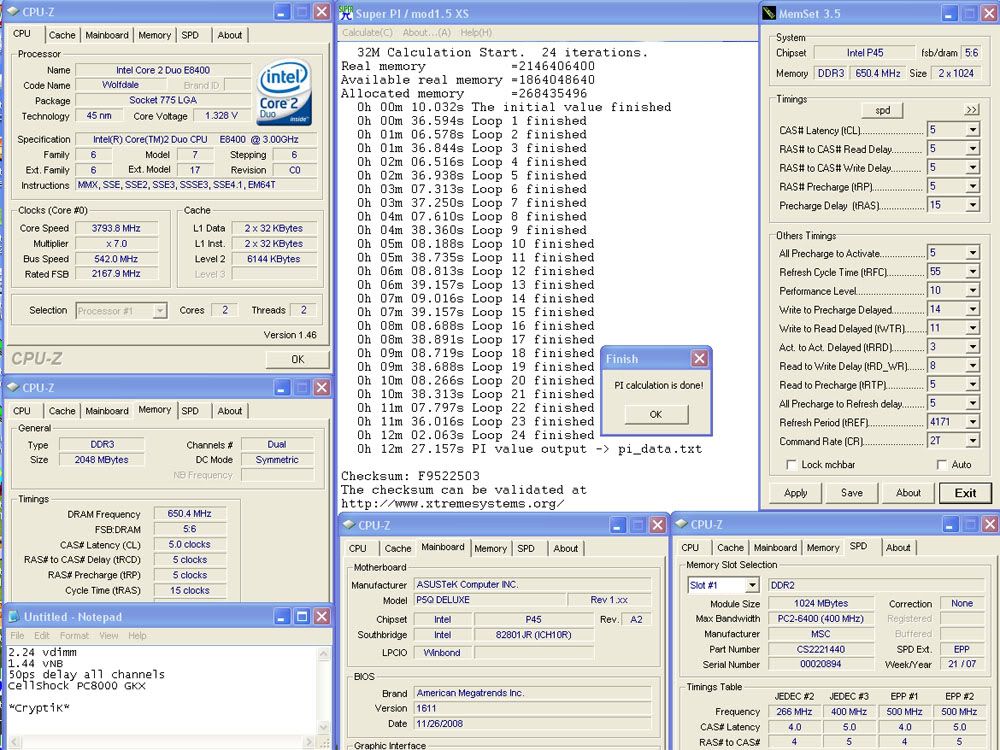The width and height of the screenshot is (1000, 750).
Task: Click the Super PI title bar icon
Action: (x=346, y=12)
